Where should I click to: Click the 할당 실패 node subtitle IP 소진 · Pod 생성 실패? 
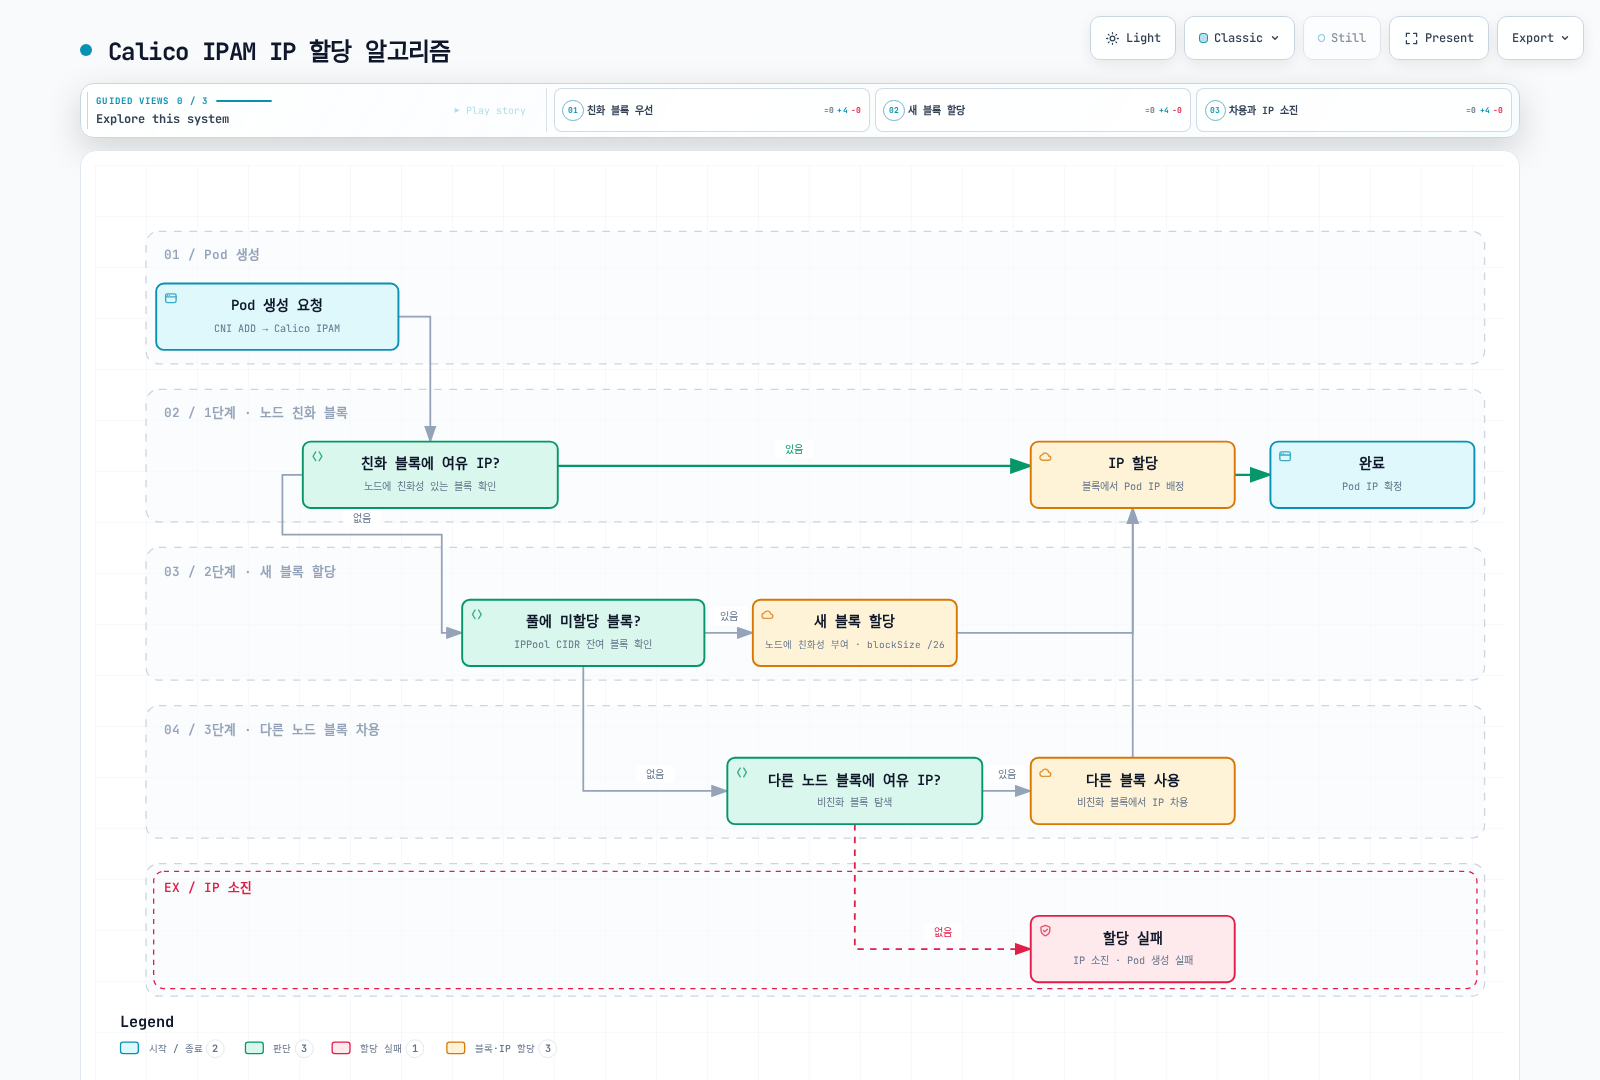1133,960
